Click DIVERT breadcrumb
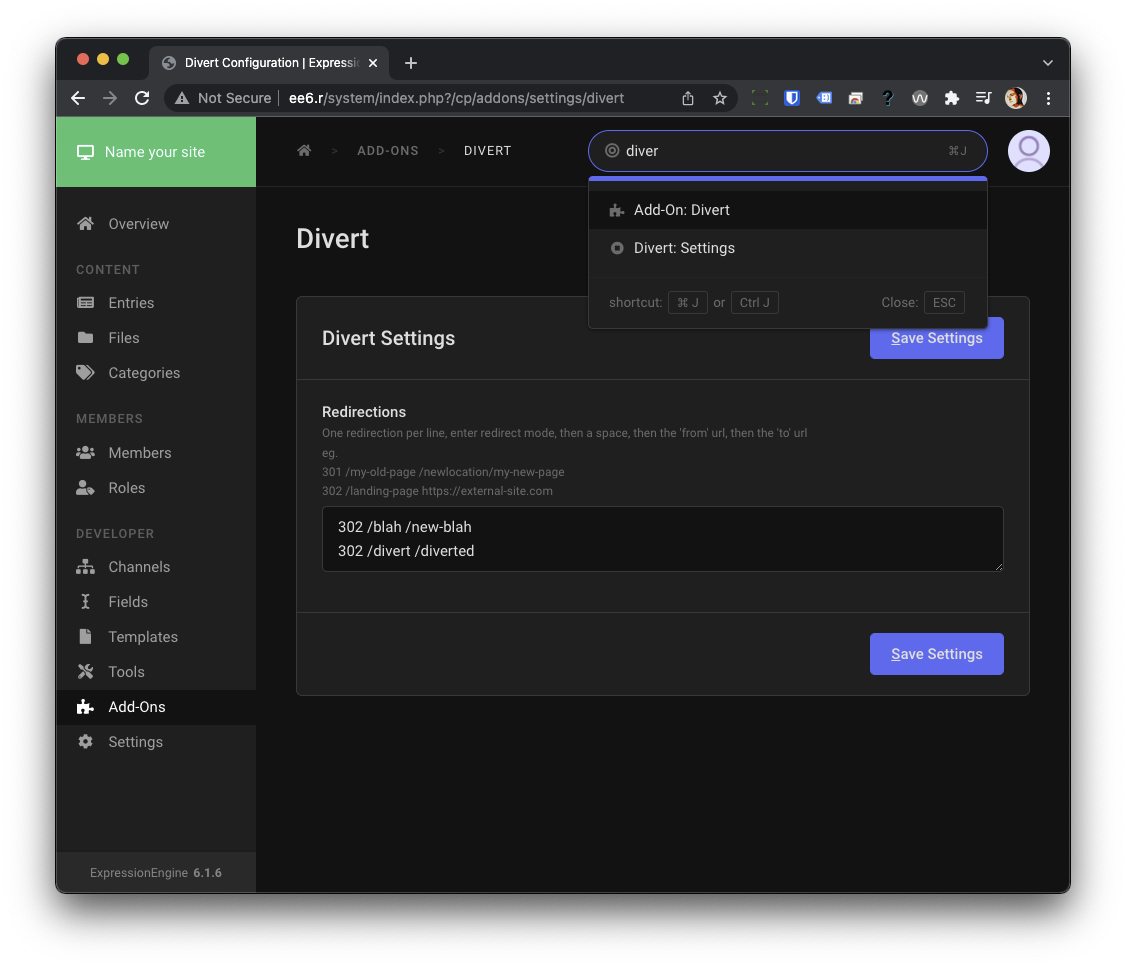 [x=488, y=151]
